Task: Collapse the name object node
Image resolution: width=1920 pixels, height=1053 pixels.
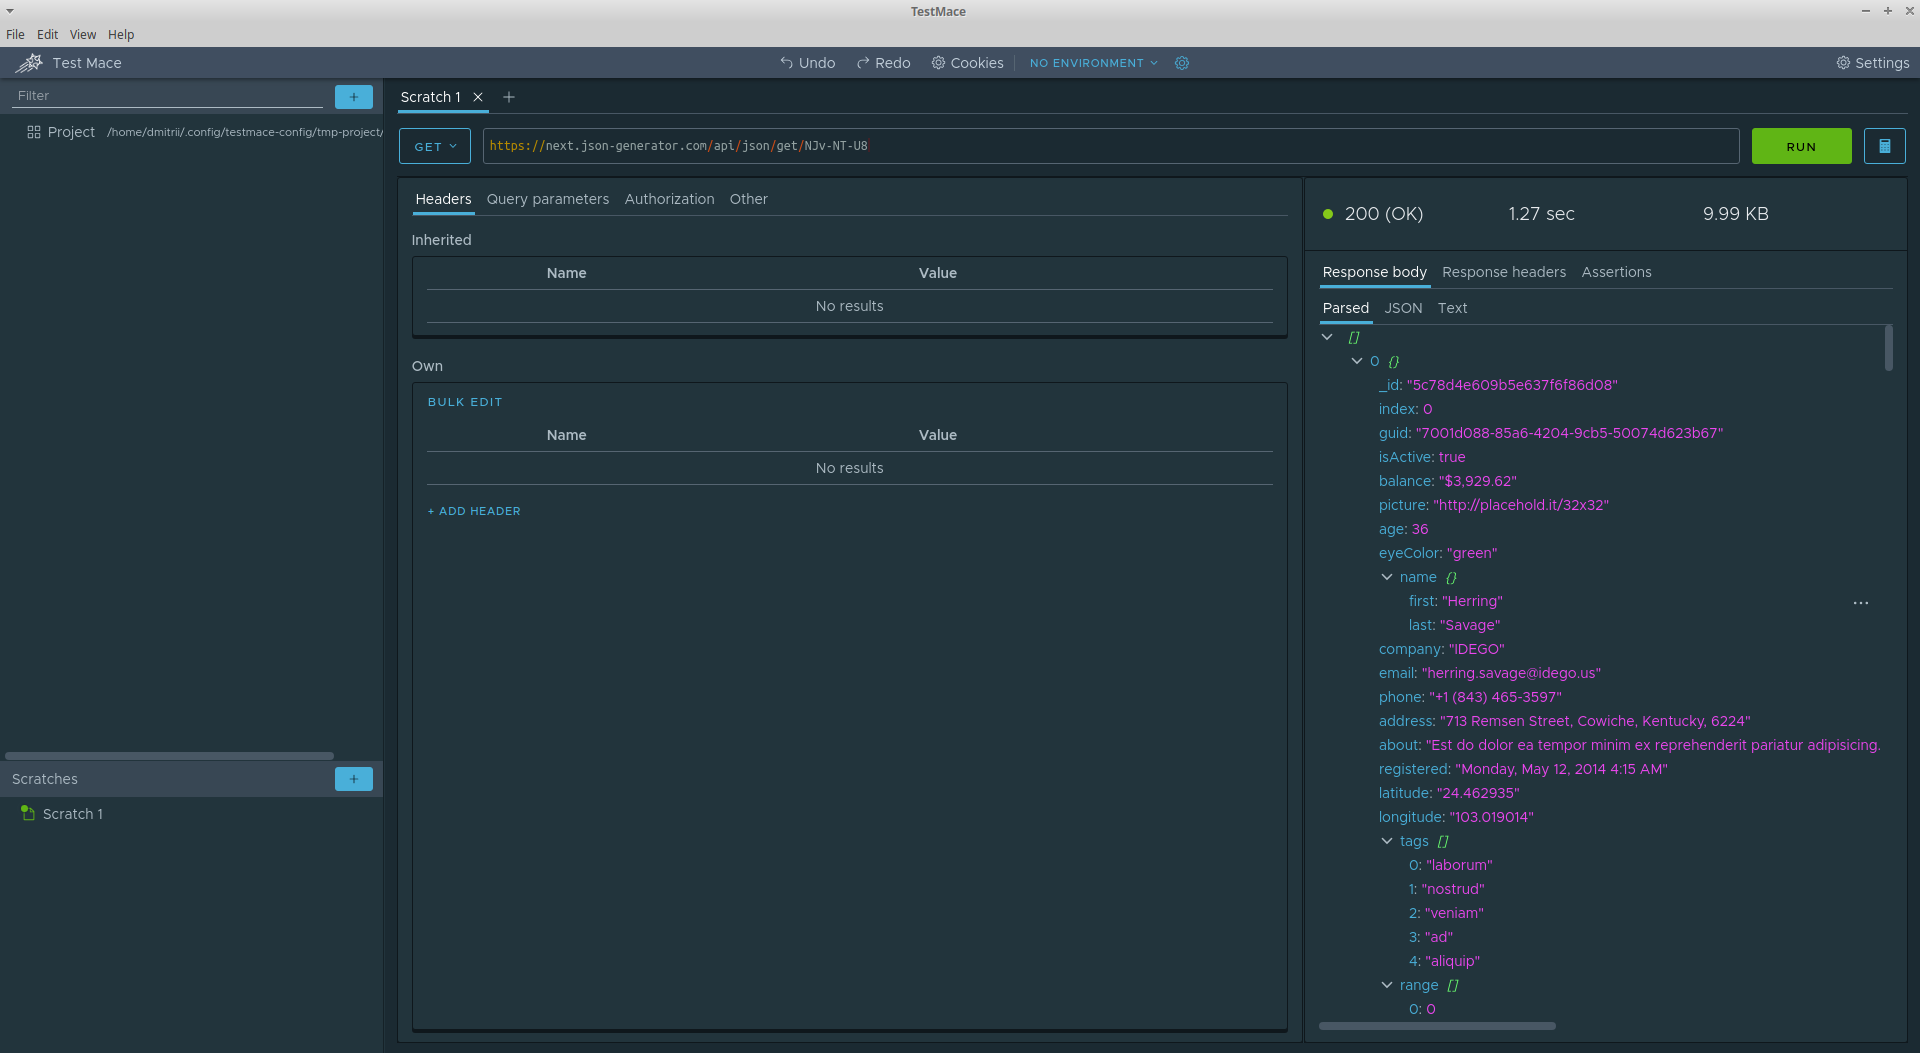Action: point(1387,577)
